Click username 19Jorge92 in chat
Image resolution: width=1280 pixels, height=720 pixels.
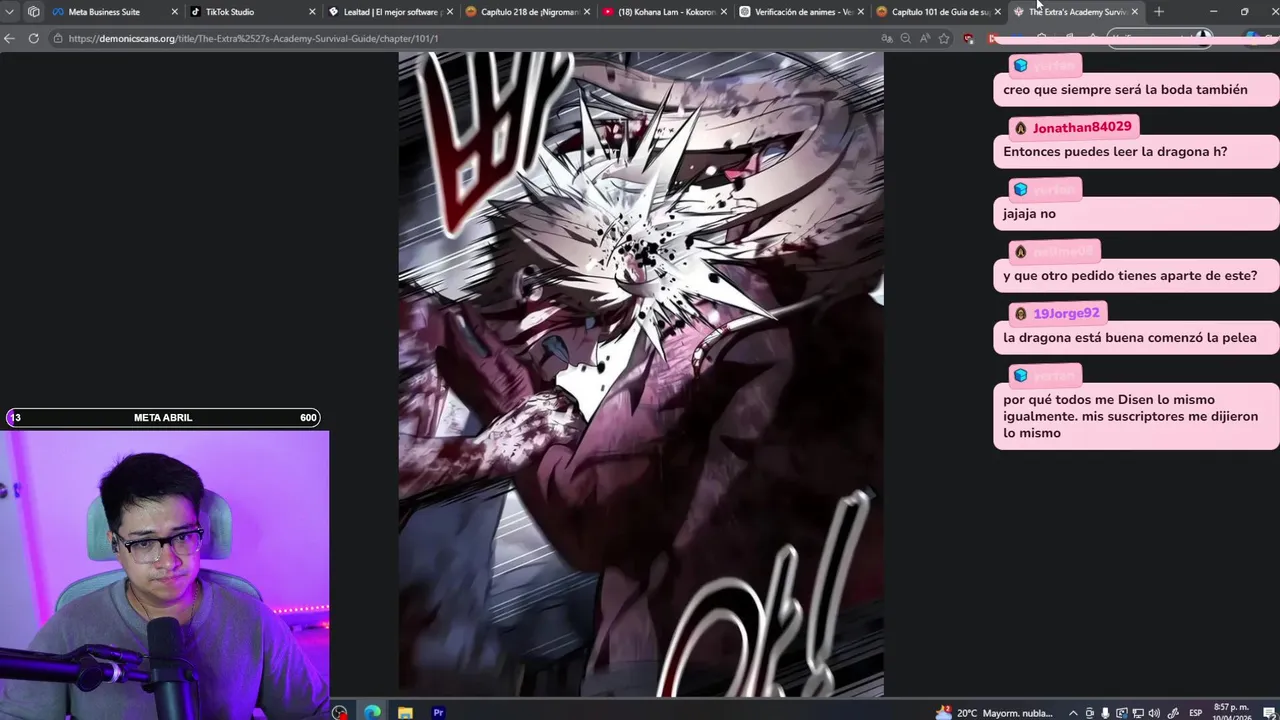click(x=1066, y=313)
